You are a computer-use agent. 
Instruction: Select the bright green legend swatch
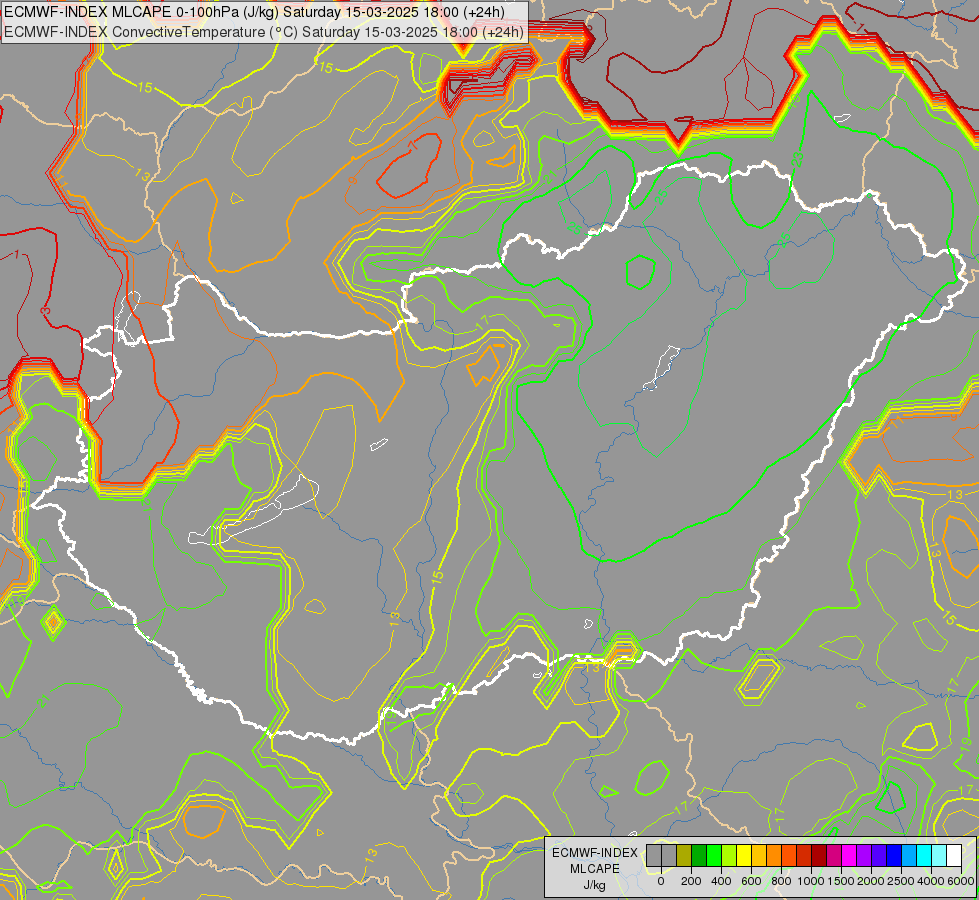[x=714, y=855]
